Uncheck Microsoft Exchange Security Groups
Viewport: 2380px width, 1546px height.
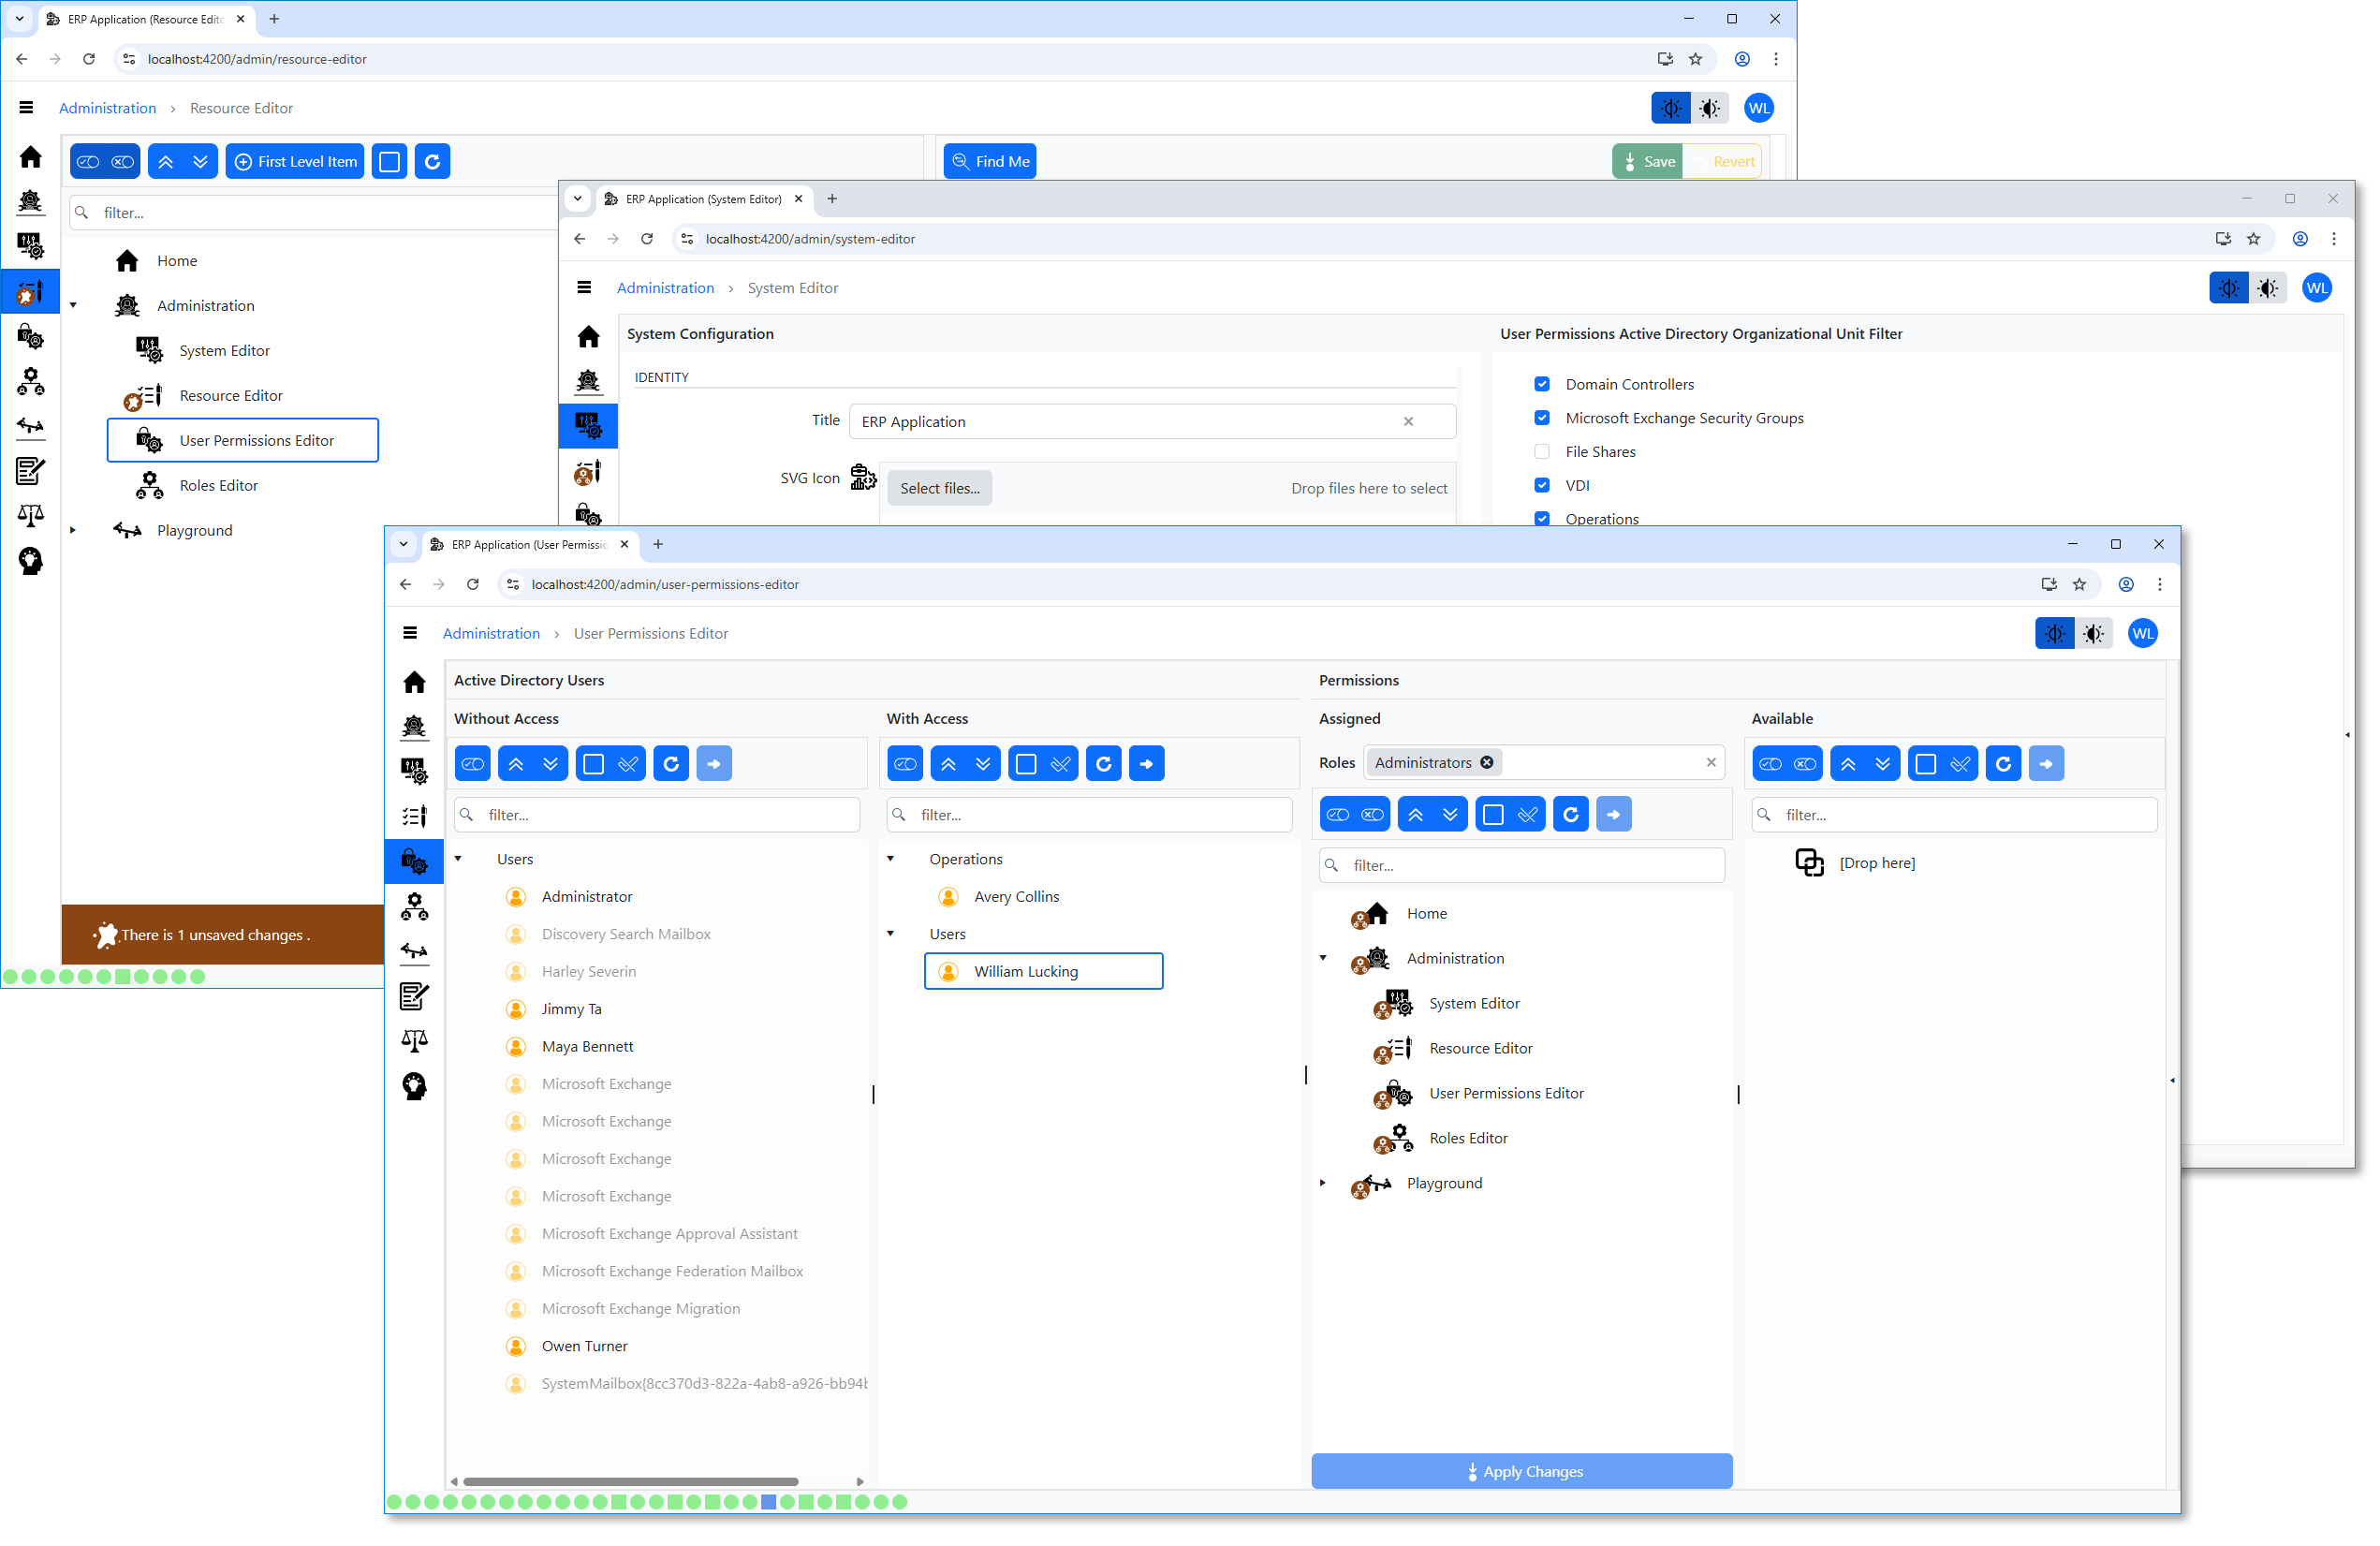click(1542, 418)
